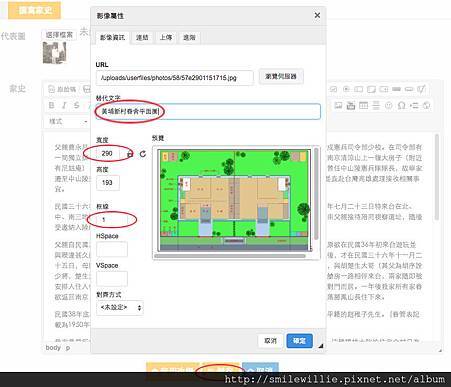This screenshot has height=387, width=451.
Task: Insert a selection field via editor toolbar
Action: click(384, 89)
